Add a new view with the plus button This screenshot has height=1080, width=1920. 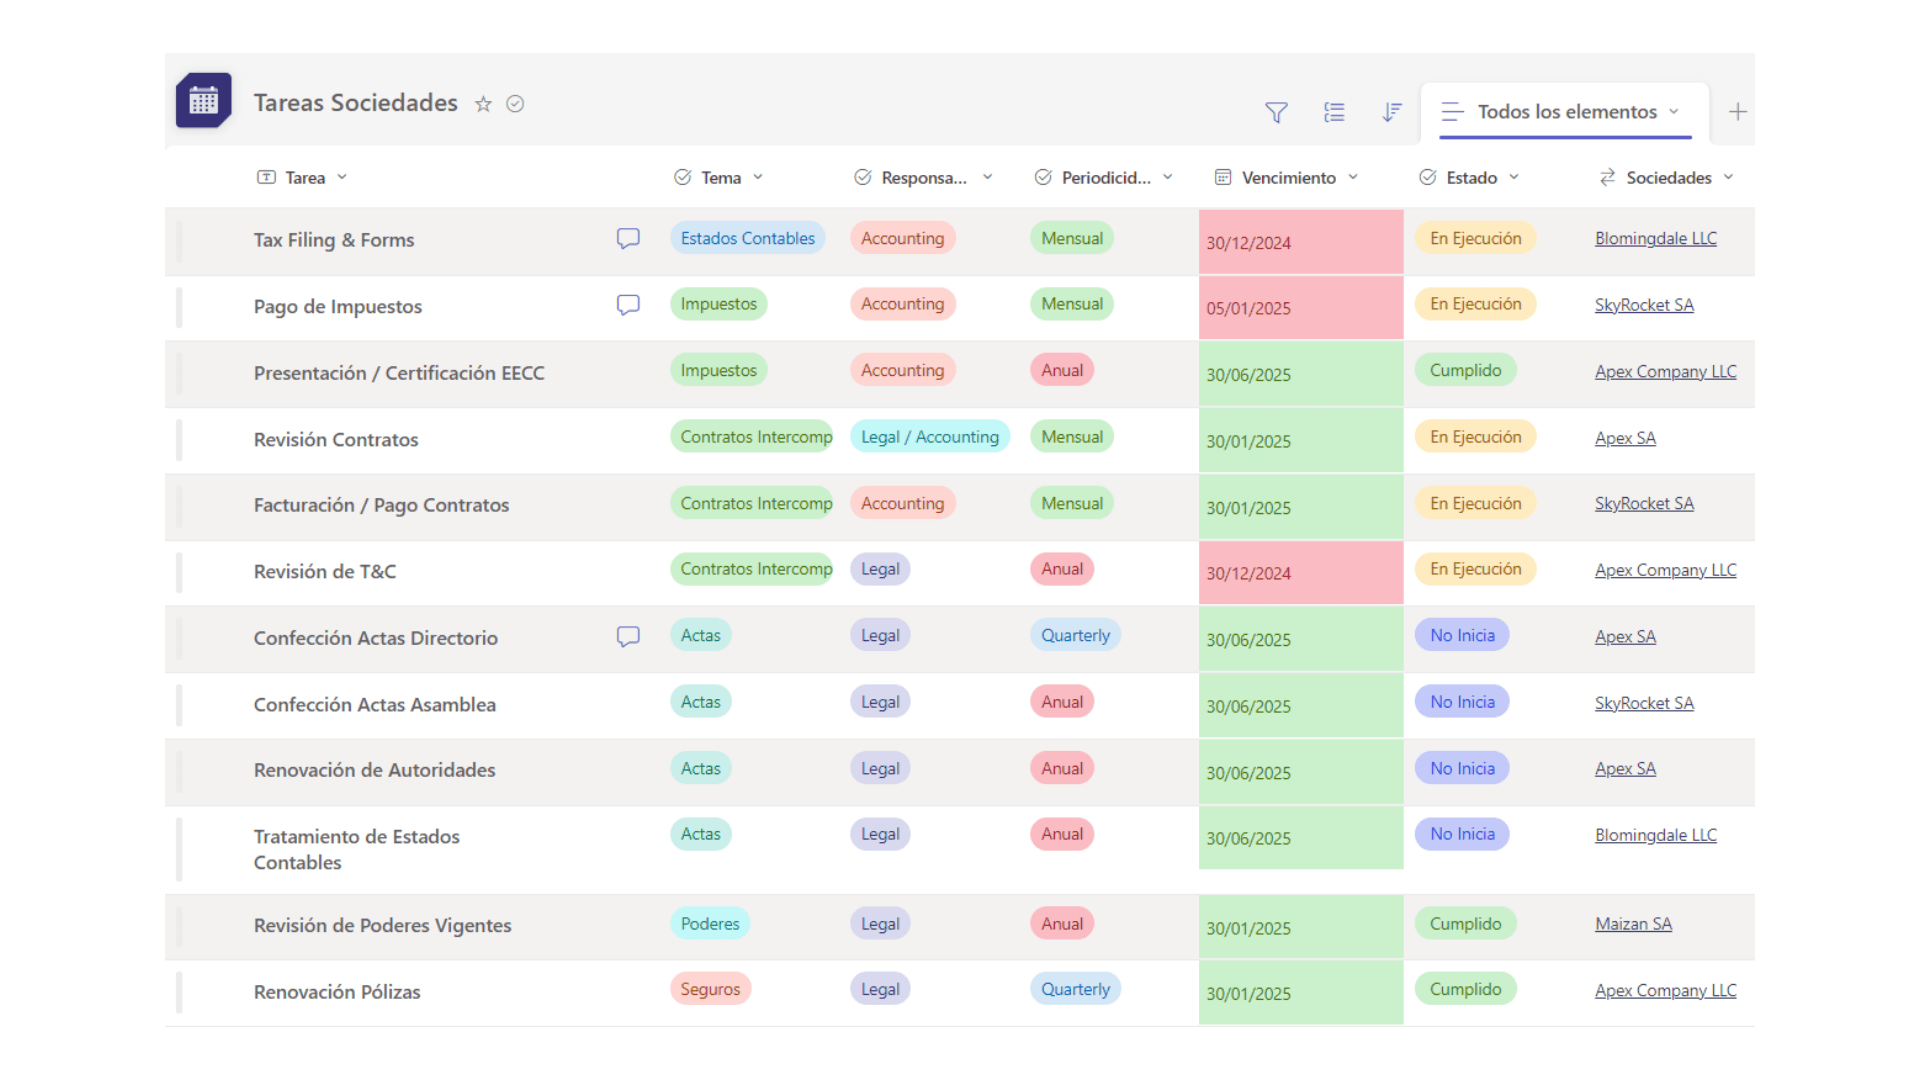point(1738,112)
